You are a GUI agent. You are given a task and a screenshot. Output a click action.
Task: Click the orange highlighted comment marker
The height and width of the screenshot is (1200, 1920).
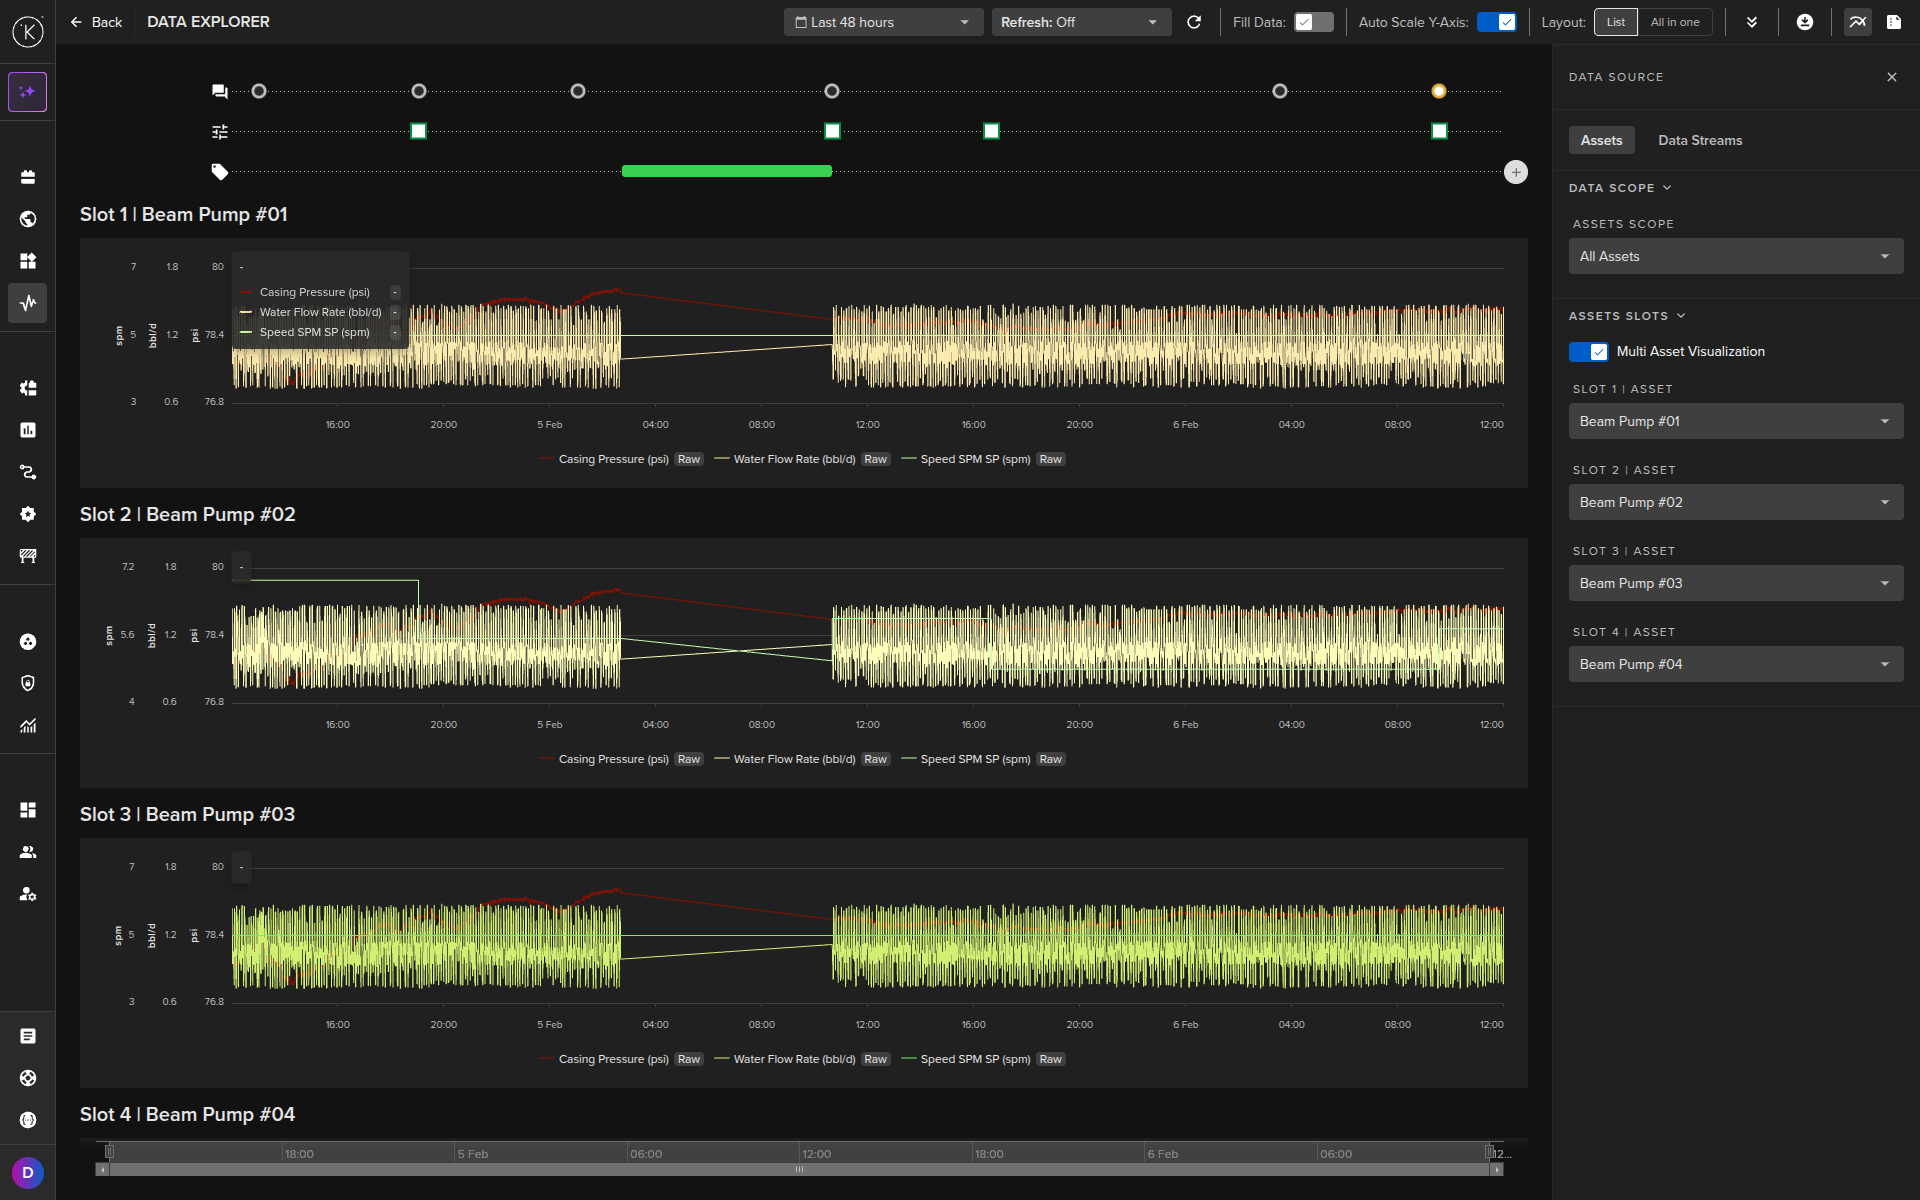point(1439,91)
